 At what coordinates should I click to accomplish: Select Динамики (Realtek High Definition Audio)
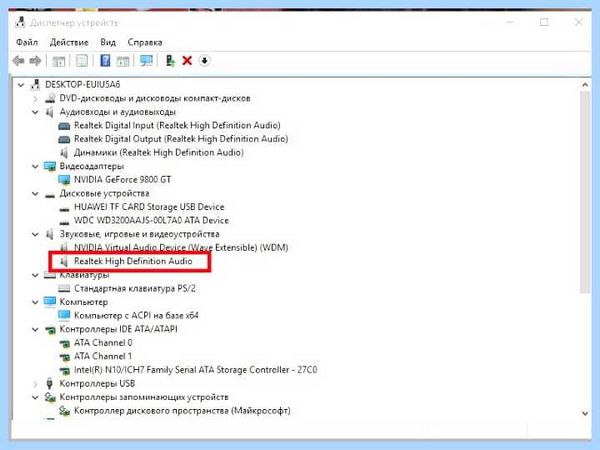point(159,152)
